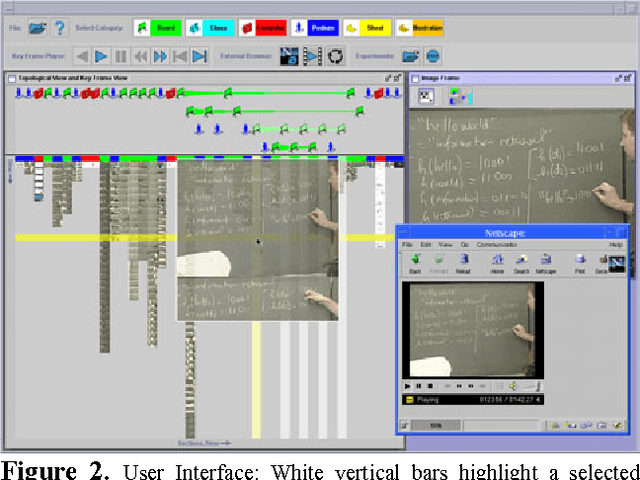Screen dimensions: 640x480
Task: Click Netscape Home button
Action: tap(497, 264)
